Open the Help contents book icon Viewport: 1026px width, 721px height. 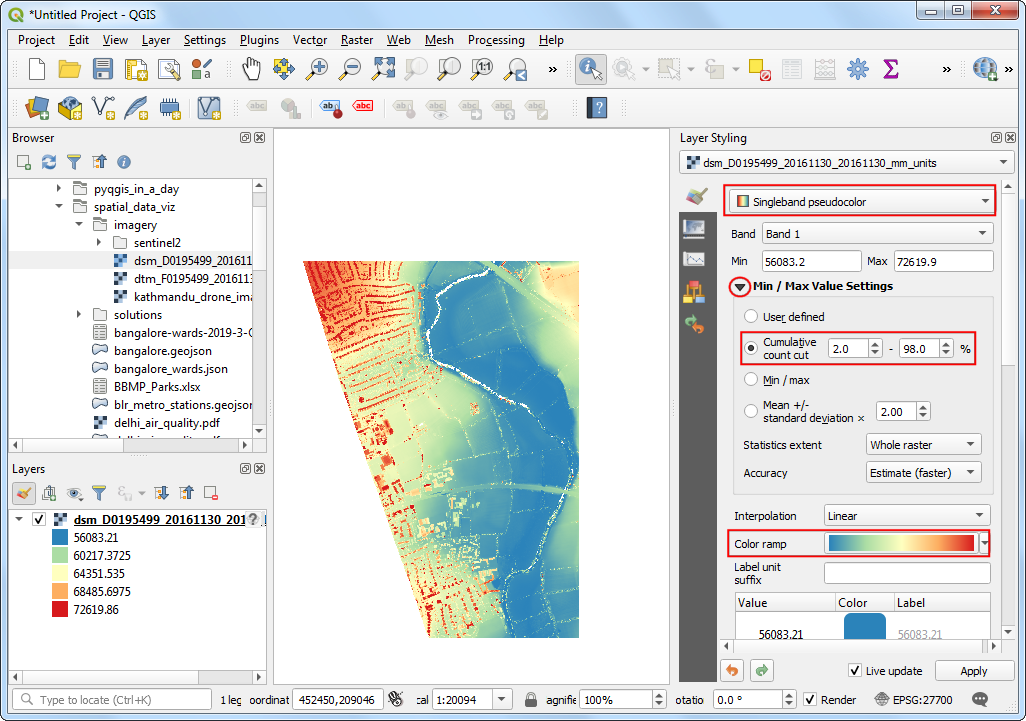click(x=597, y=107)
